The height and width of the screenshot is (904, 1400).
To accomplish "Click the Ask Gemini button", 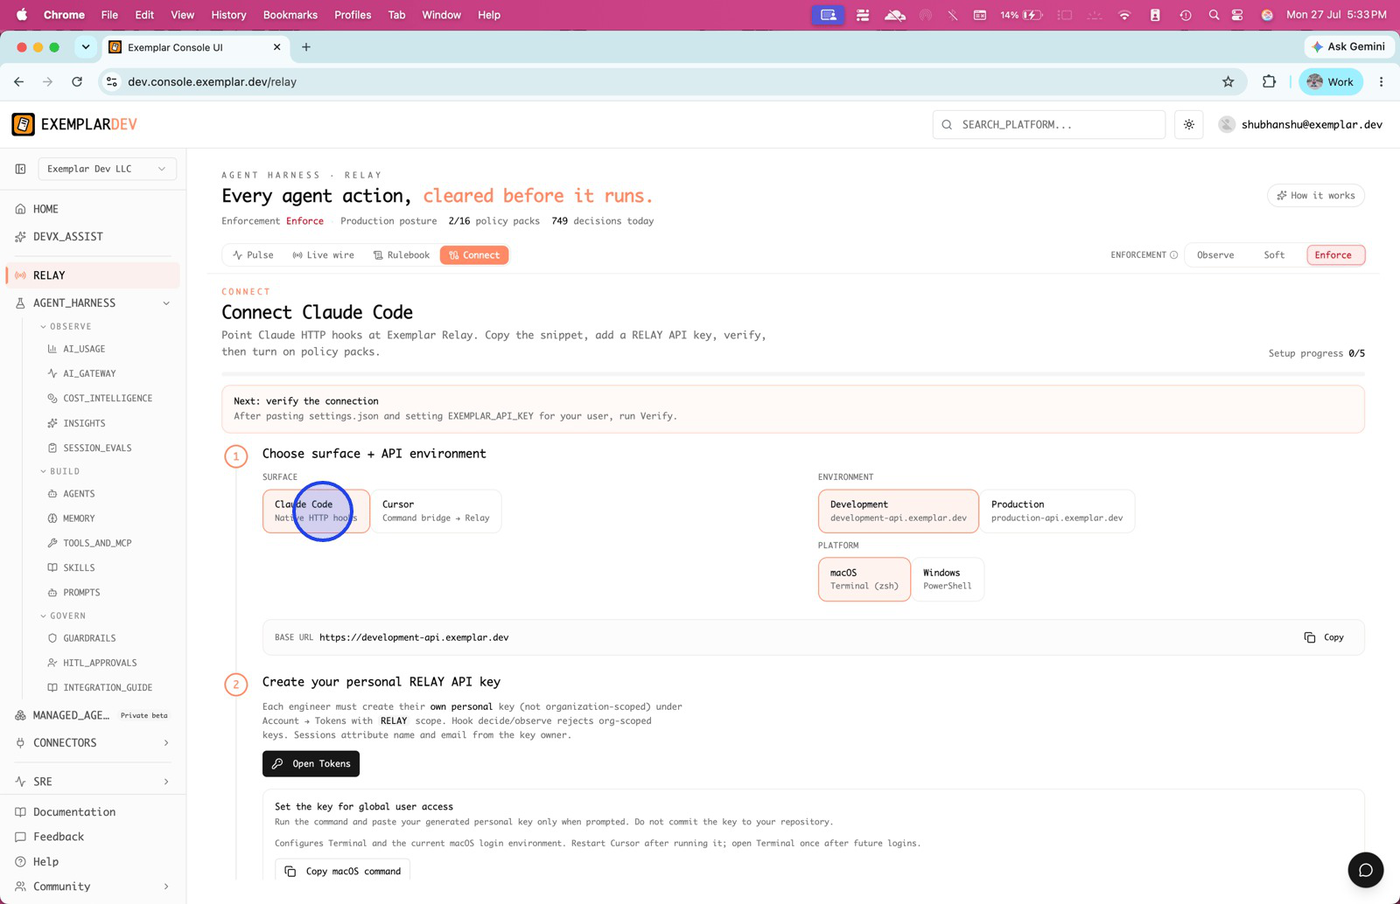I will (x=1348, y=47).
